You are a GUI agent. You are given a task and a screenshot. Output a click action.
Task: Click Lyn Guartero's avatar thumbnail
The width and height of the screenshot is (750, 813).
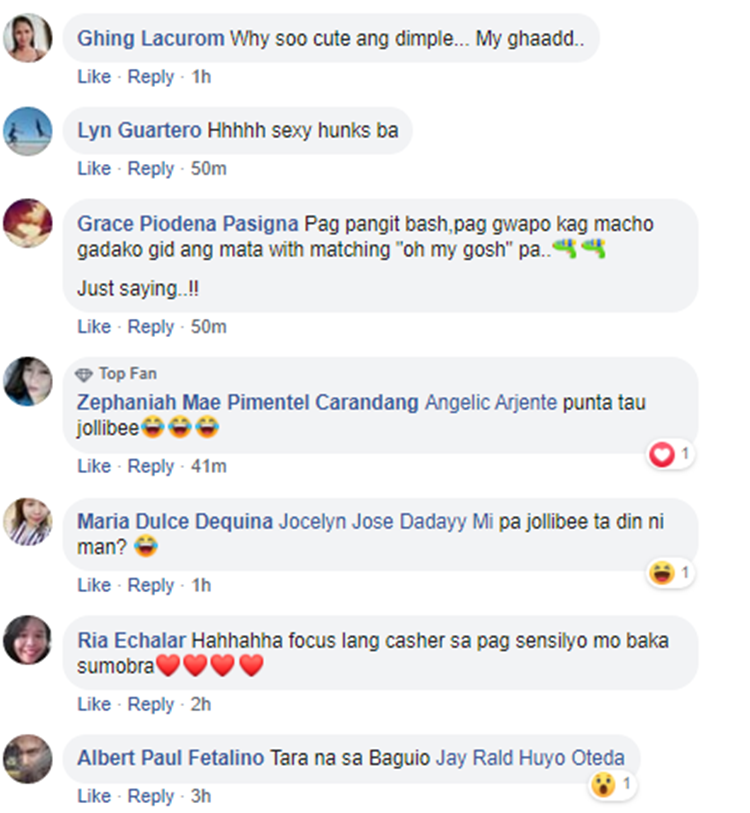27,131
